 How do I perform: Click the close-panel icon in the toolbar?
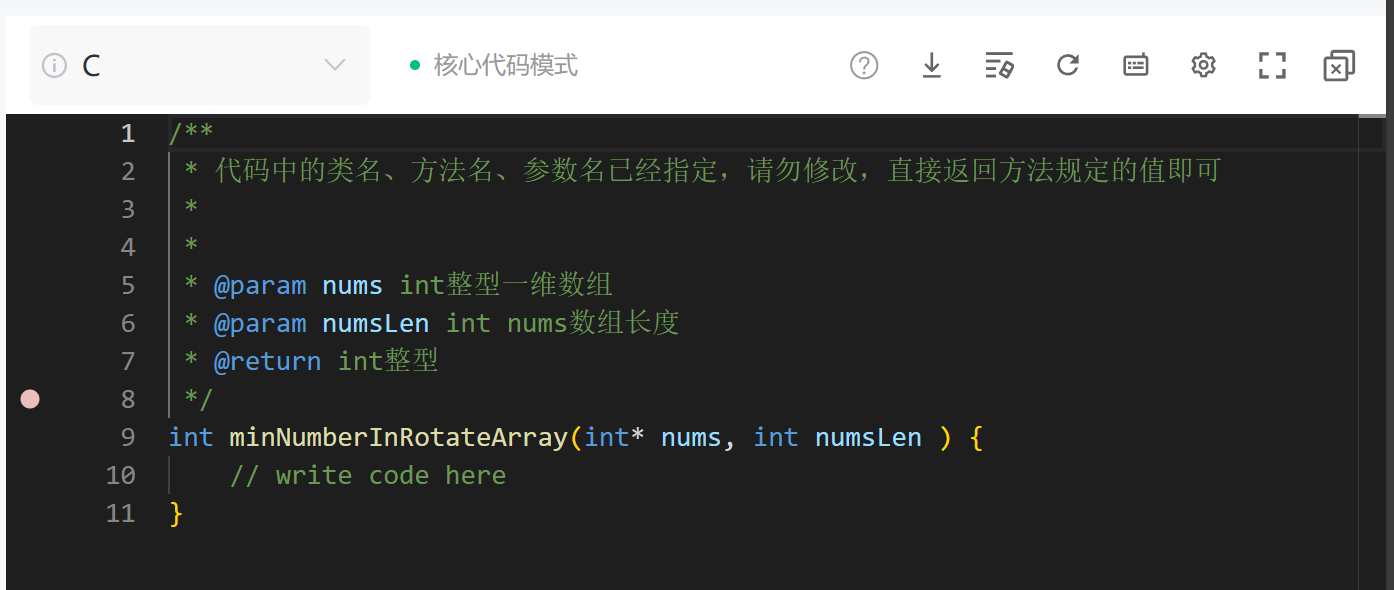1339,66
